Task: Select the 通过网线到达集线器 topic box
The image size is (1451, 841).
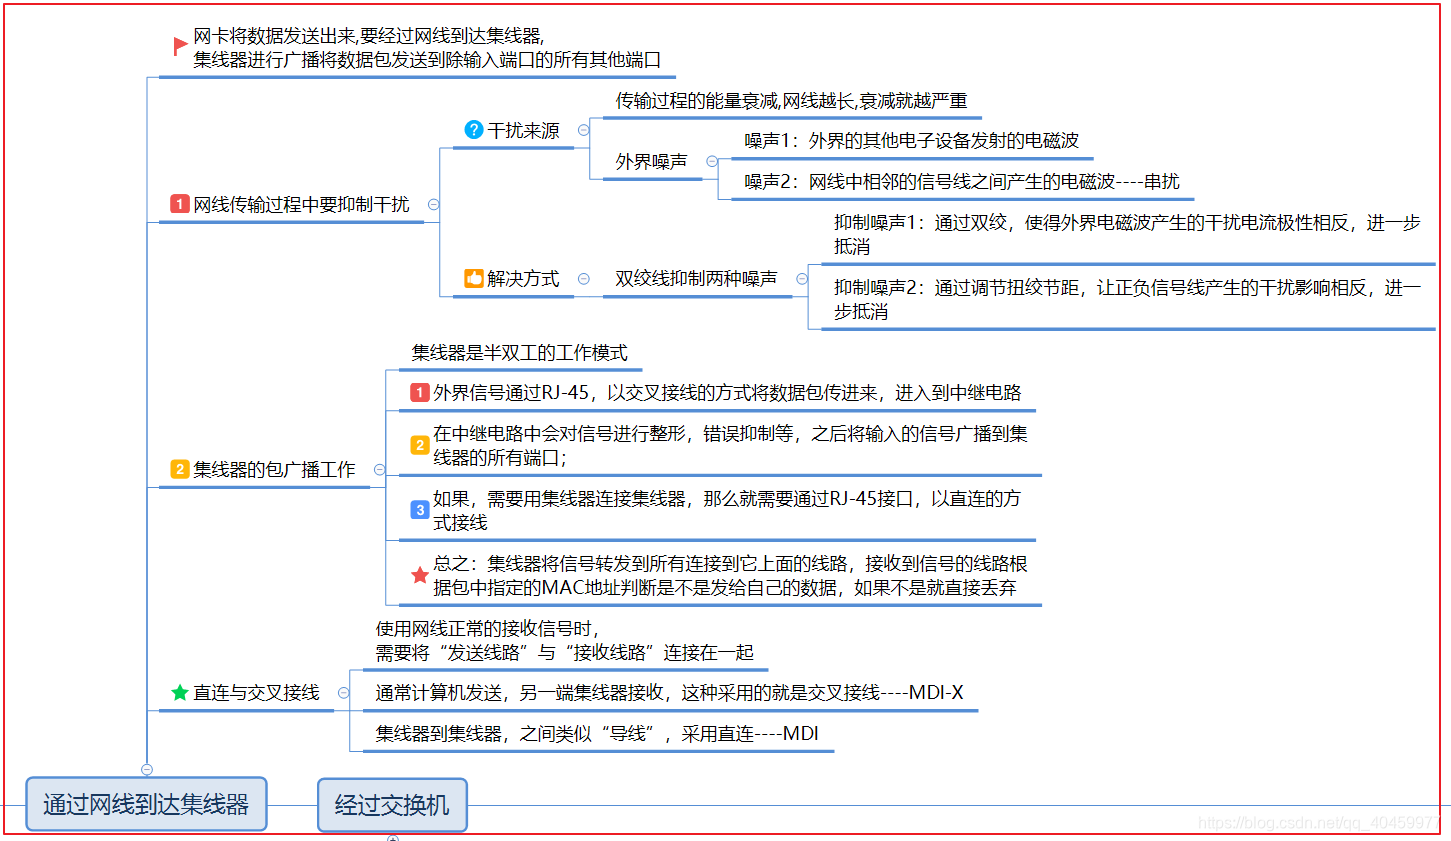Action: (x=146, y=804)
